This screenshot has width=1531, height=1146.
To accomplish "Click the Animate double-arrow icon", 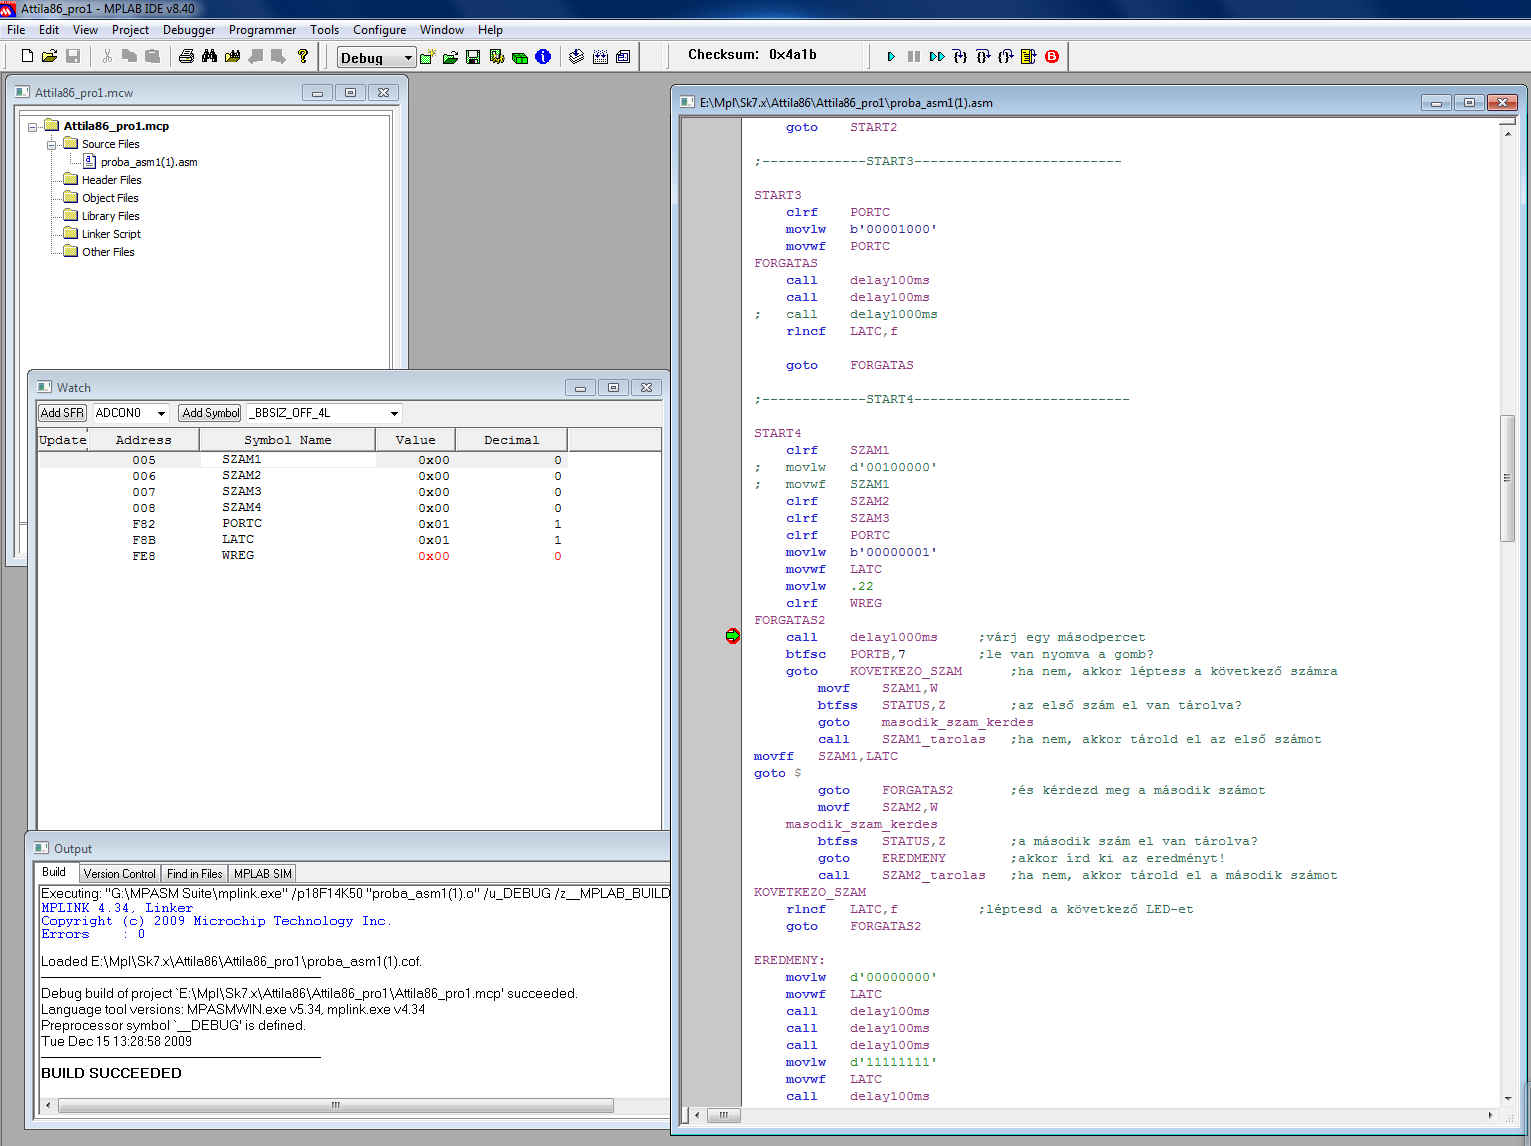I will click(x=937, y=57).
